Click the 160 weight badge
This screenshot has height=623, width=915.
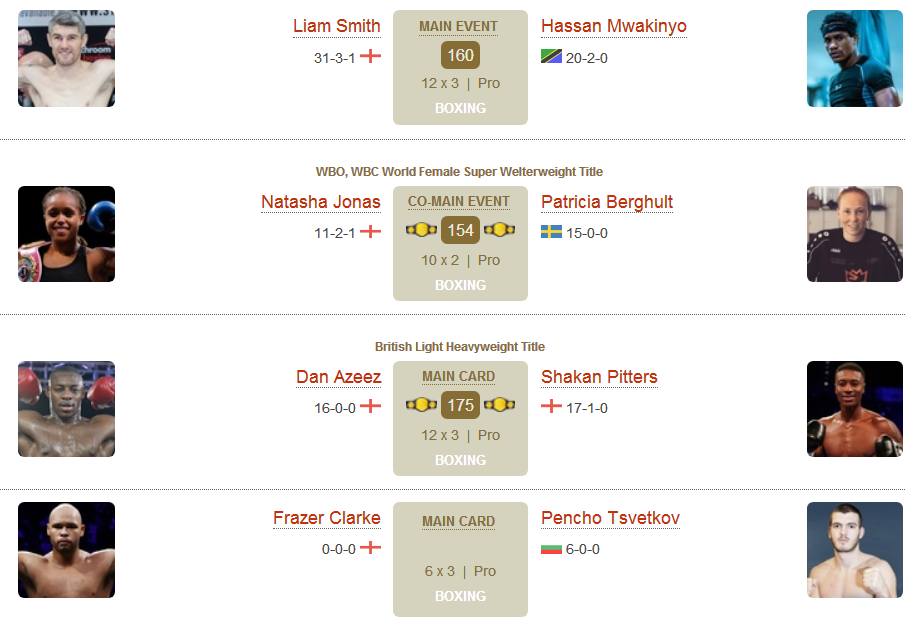(x=460, y=55)
